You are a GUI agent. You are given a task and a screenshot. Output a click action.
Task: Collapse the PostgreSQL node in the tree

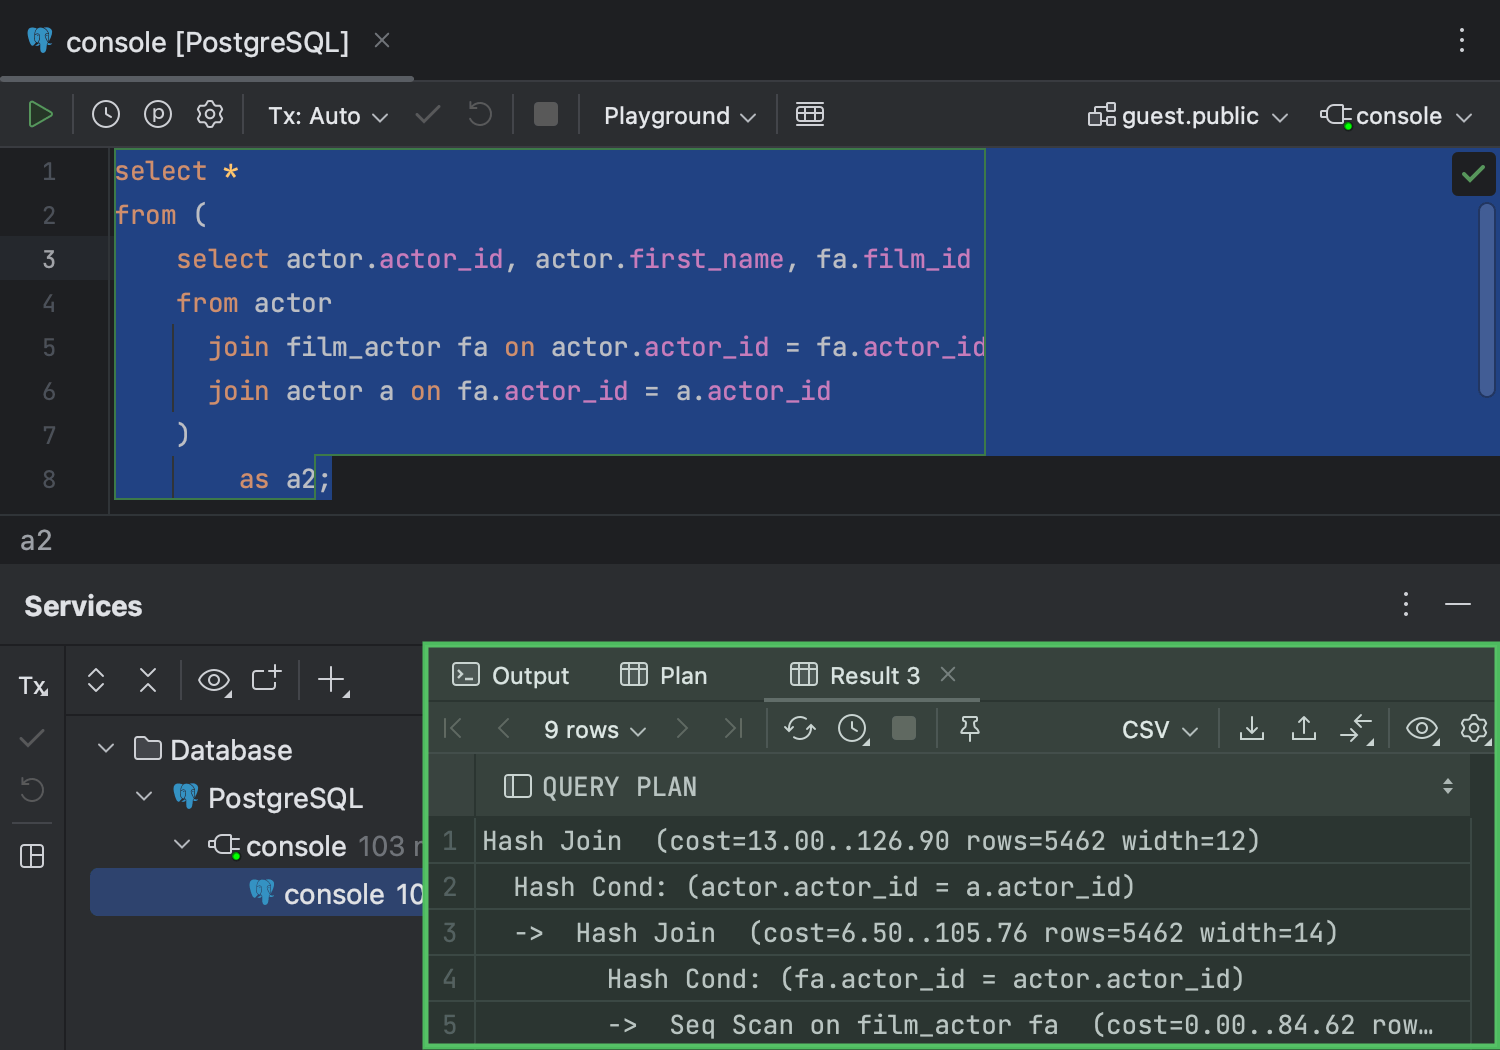click(x=143, y=796)
